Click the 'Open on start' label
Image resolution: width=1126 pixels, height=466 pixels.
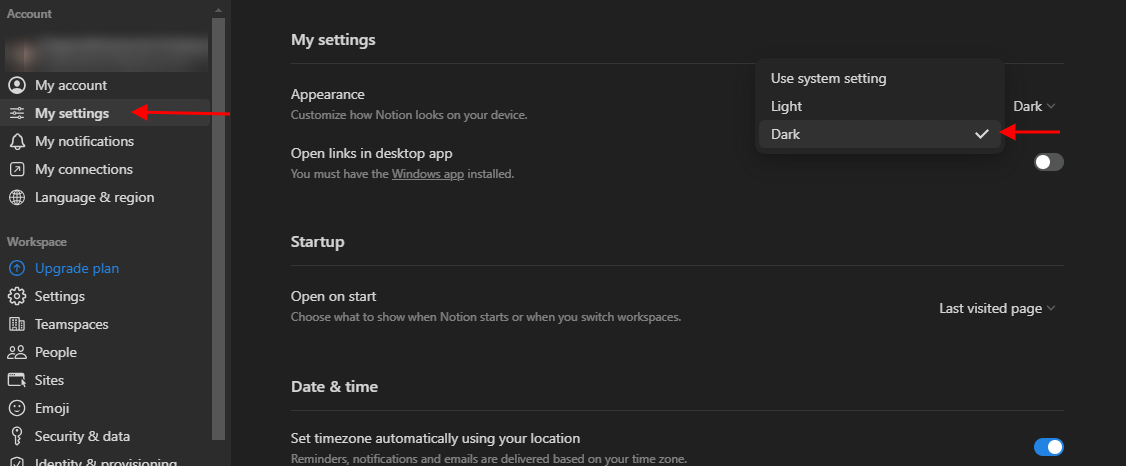point(333,297)
